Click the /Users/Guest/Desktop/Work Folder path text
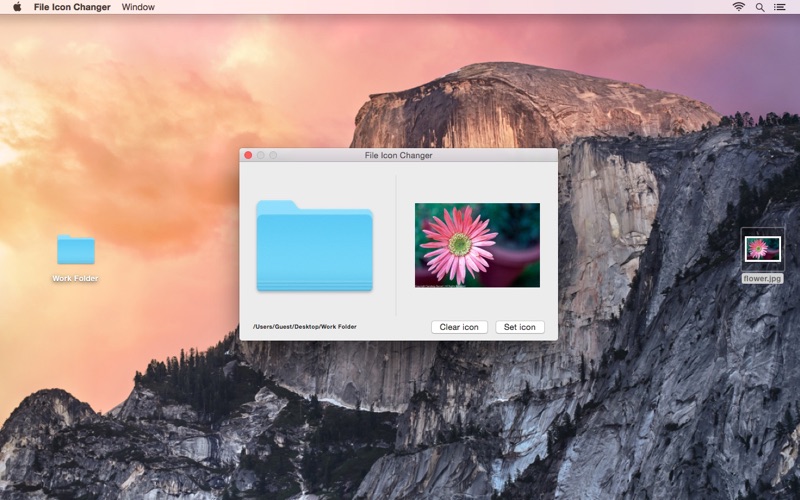The height and width of the screenshot is (500, 800). coord(305,327)
